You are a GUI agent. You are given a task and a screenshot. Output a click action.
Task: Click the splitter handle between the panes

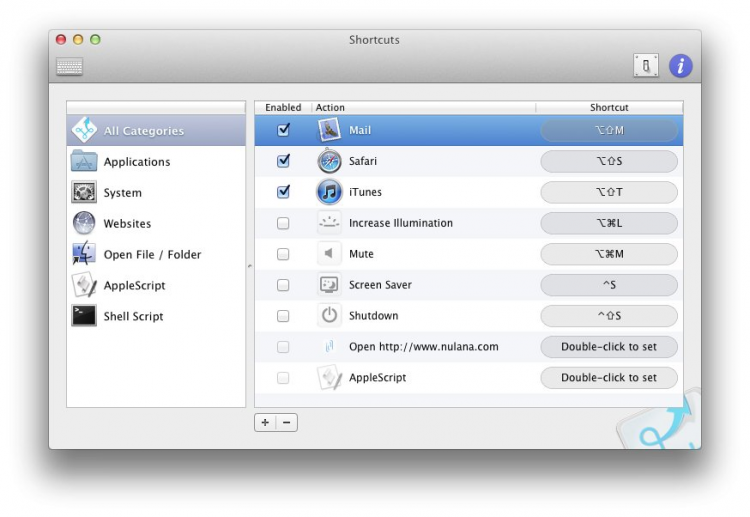point(250,265)
